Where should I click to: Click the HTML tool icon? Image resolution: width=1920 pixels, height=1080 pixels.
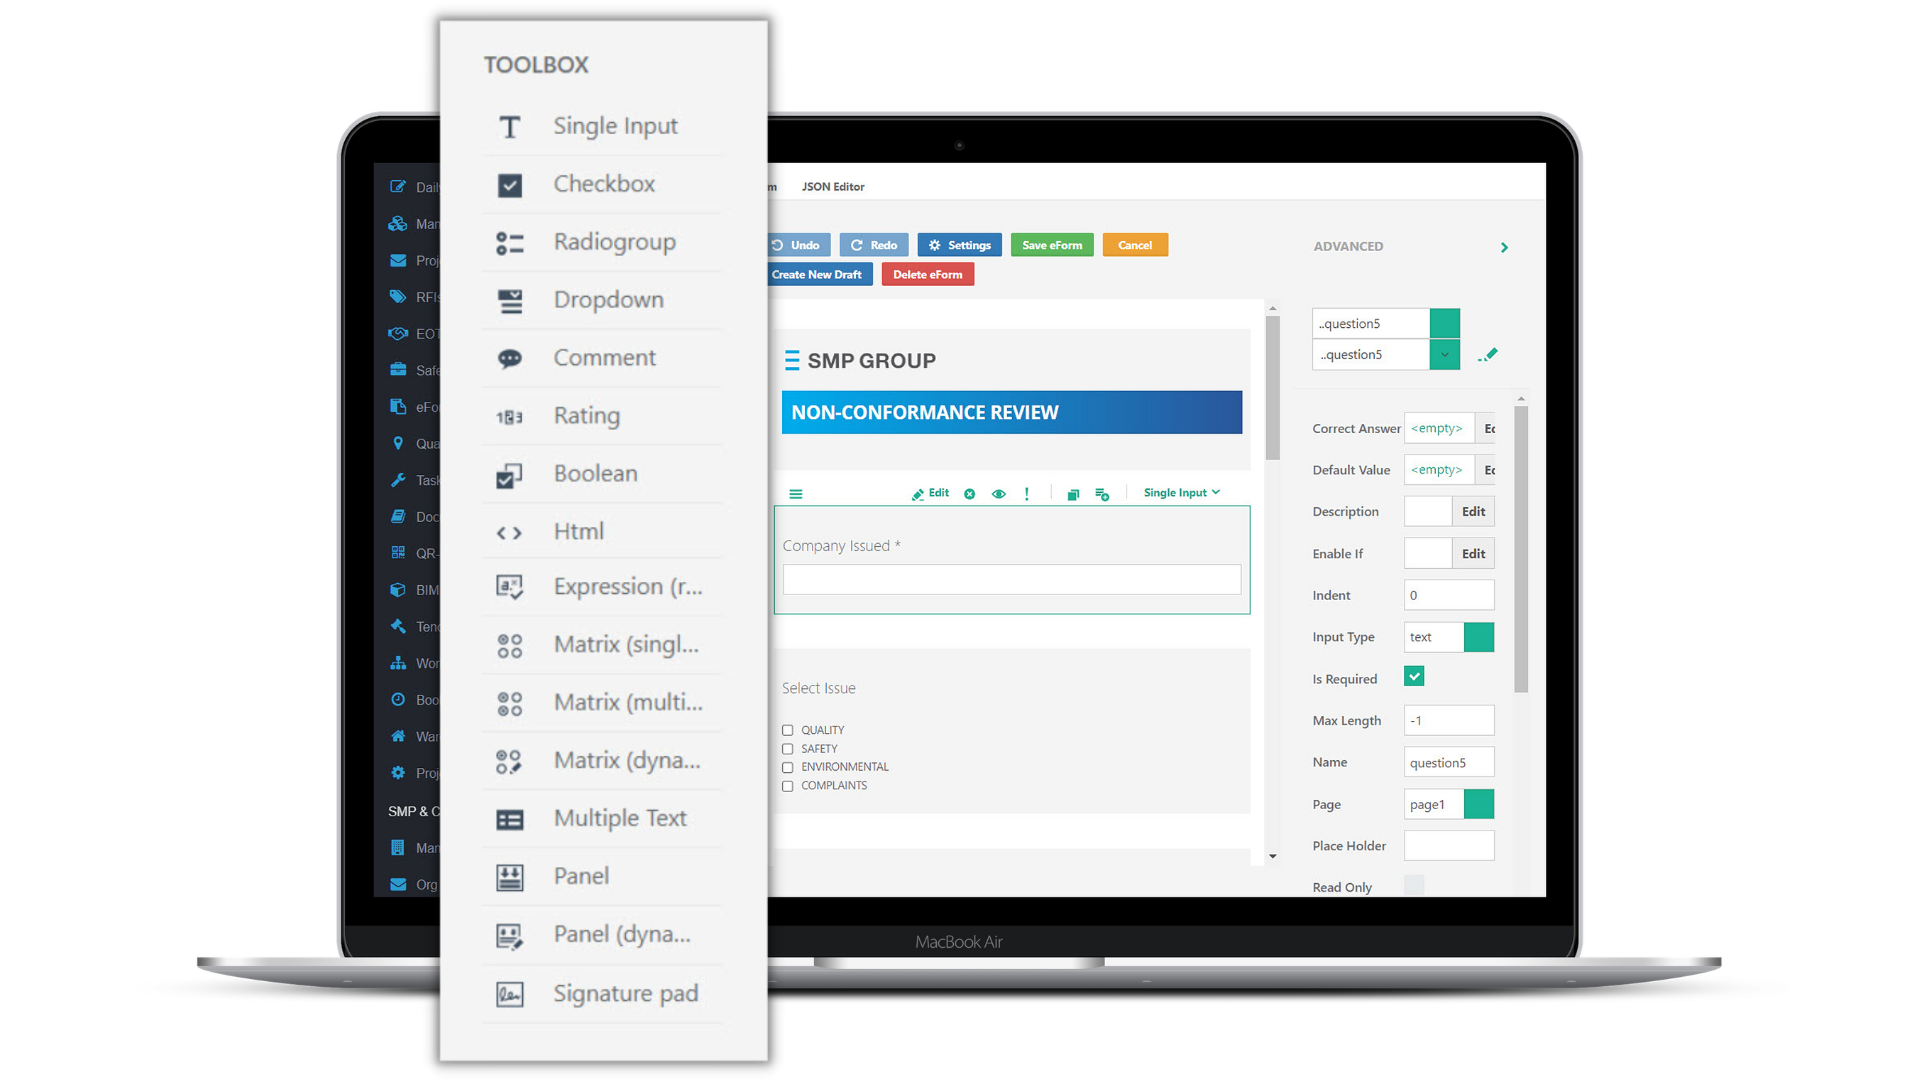tap(509, 530)
